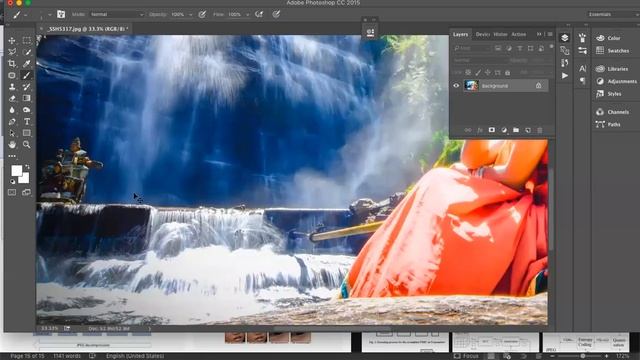This screenshot has height=360, width=640.
Task: Open the Swatches panel
Action: coord(613,51)
